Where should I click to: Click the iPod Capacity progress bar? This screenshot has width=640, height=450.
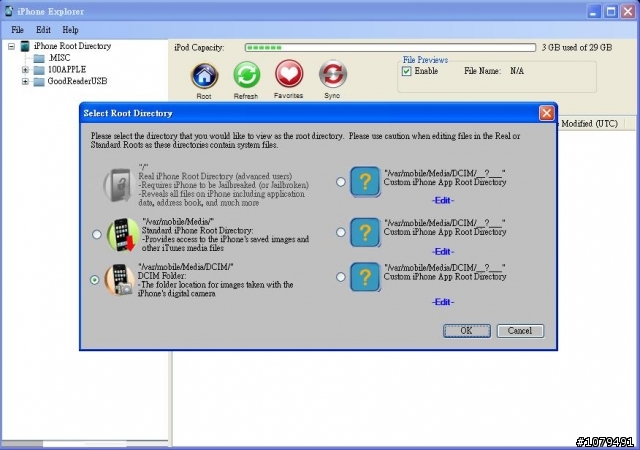tap(390, 48)
